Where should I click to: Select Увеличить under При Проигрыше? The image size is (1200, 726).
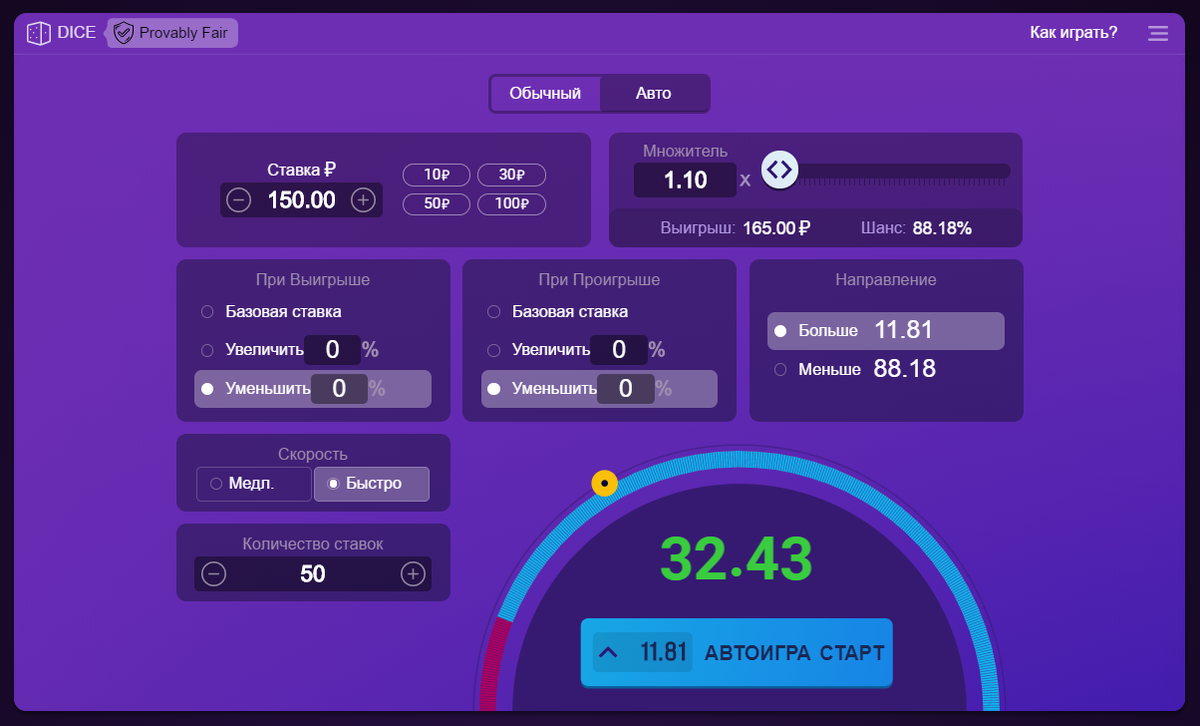(x=539, y=350)
